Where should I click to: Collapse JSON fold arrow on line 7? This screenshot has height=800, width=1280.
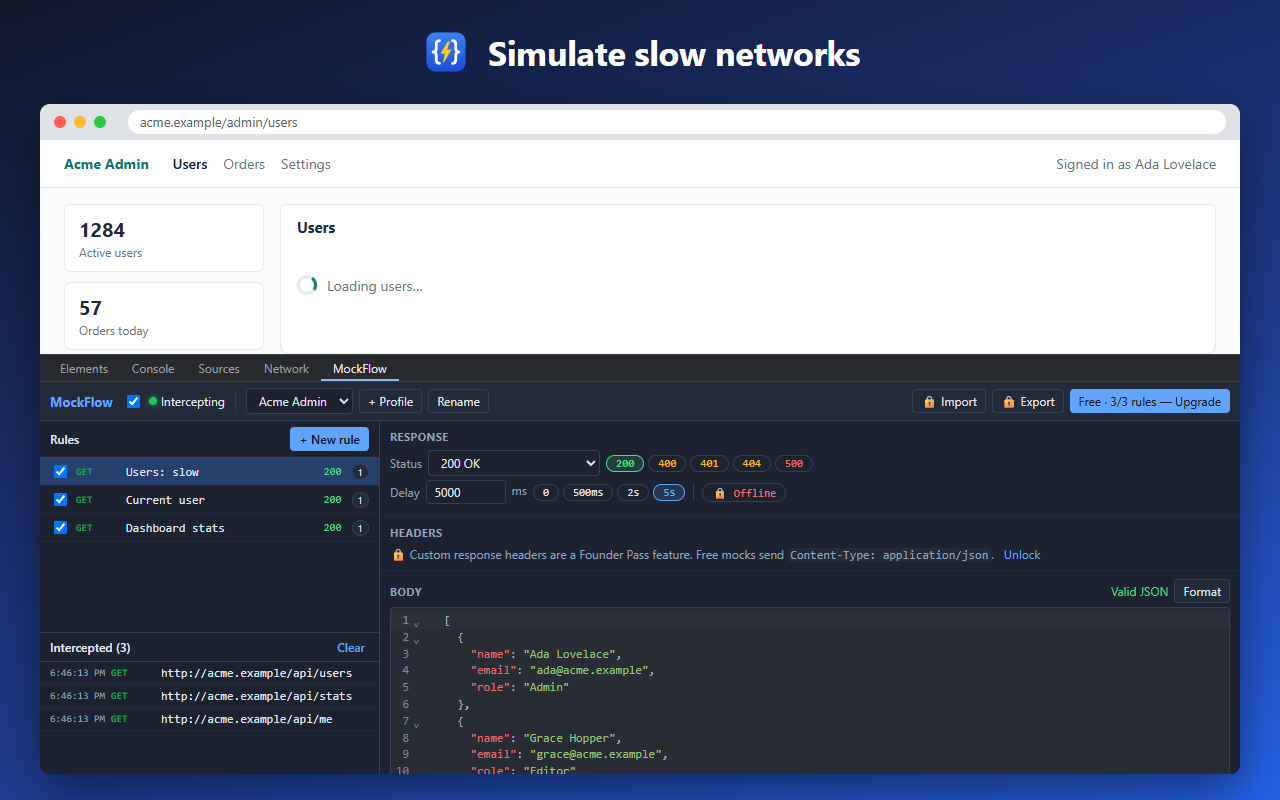[416, 725]
